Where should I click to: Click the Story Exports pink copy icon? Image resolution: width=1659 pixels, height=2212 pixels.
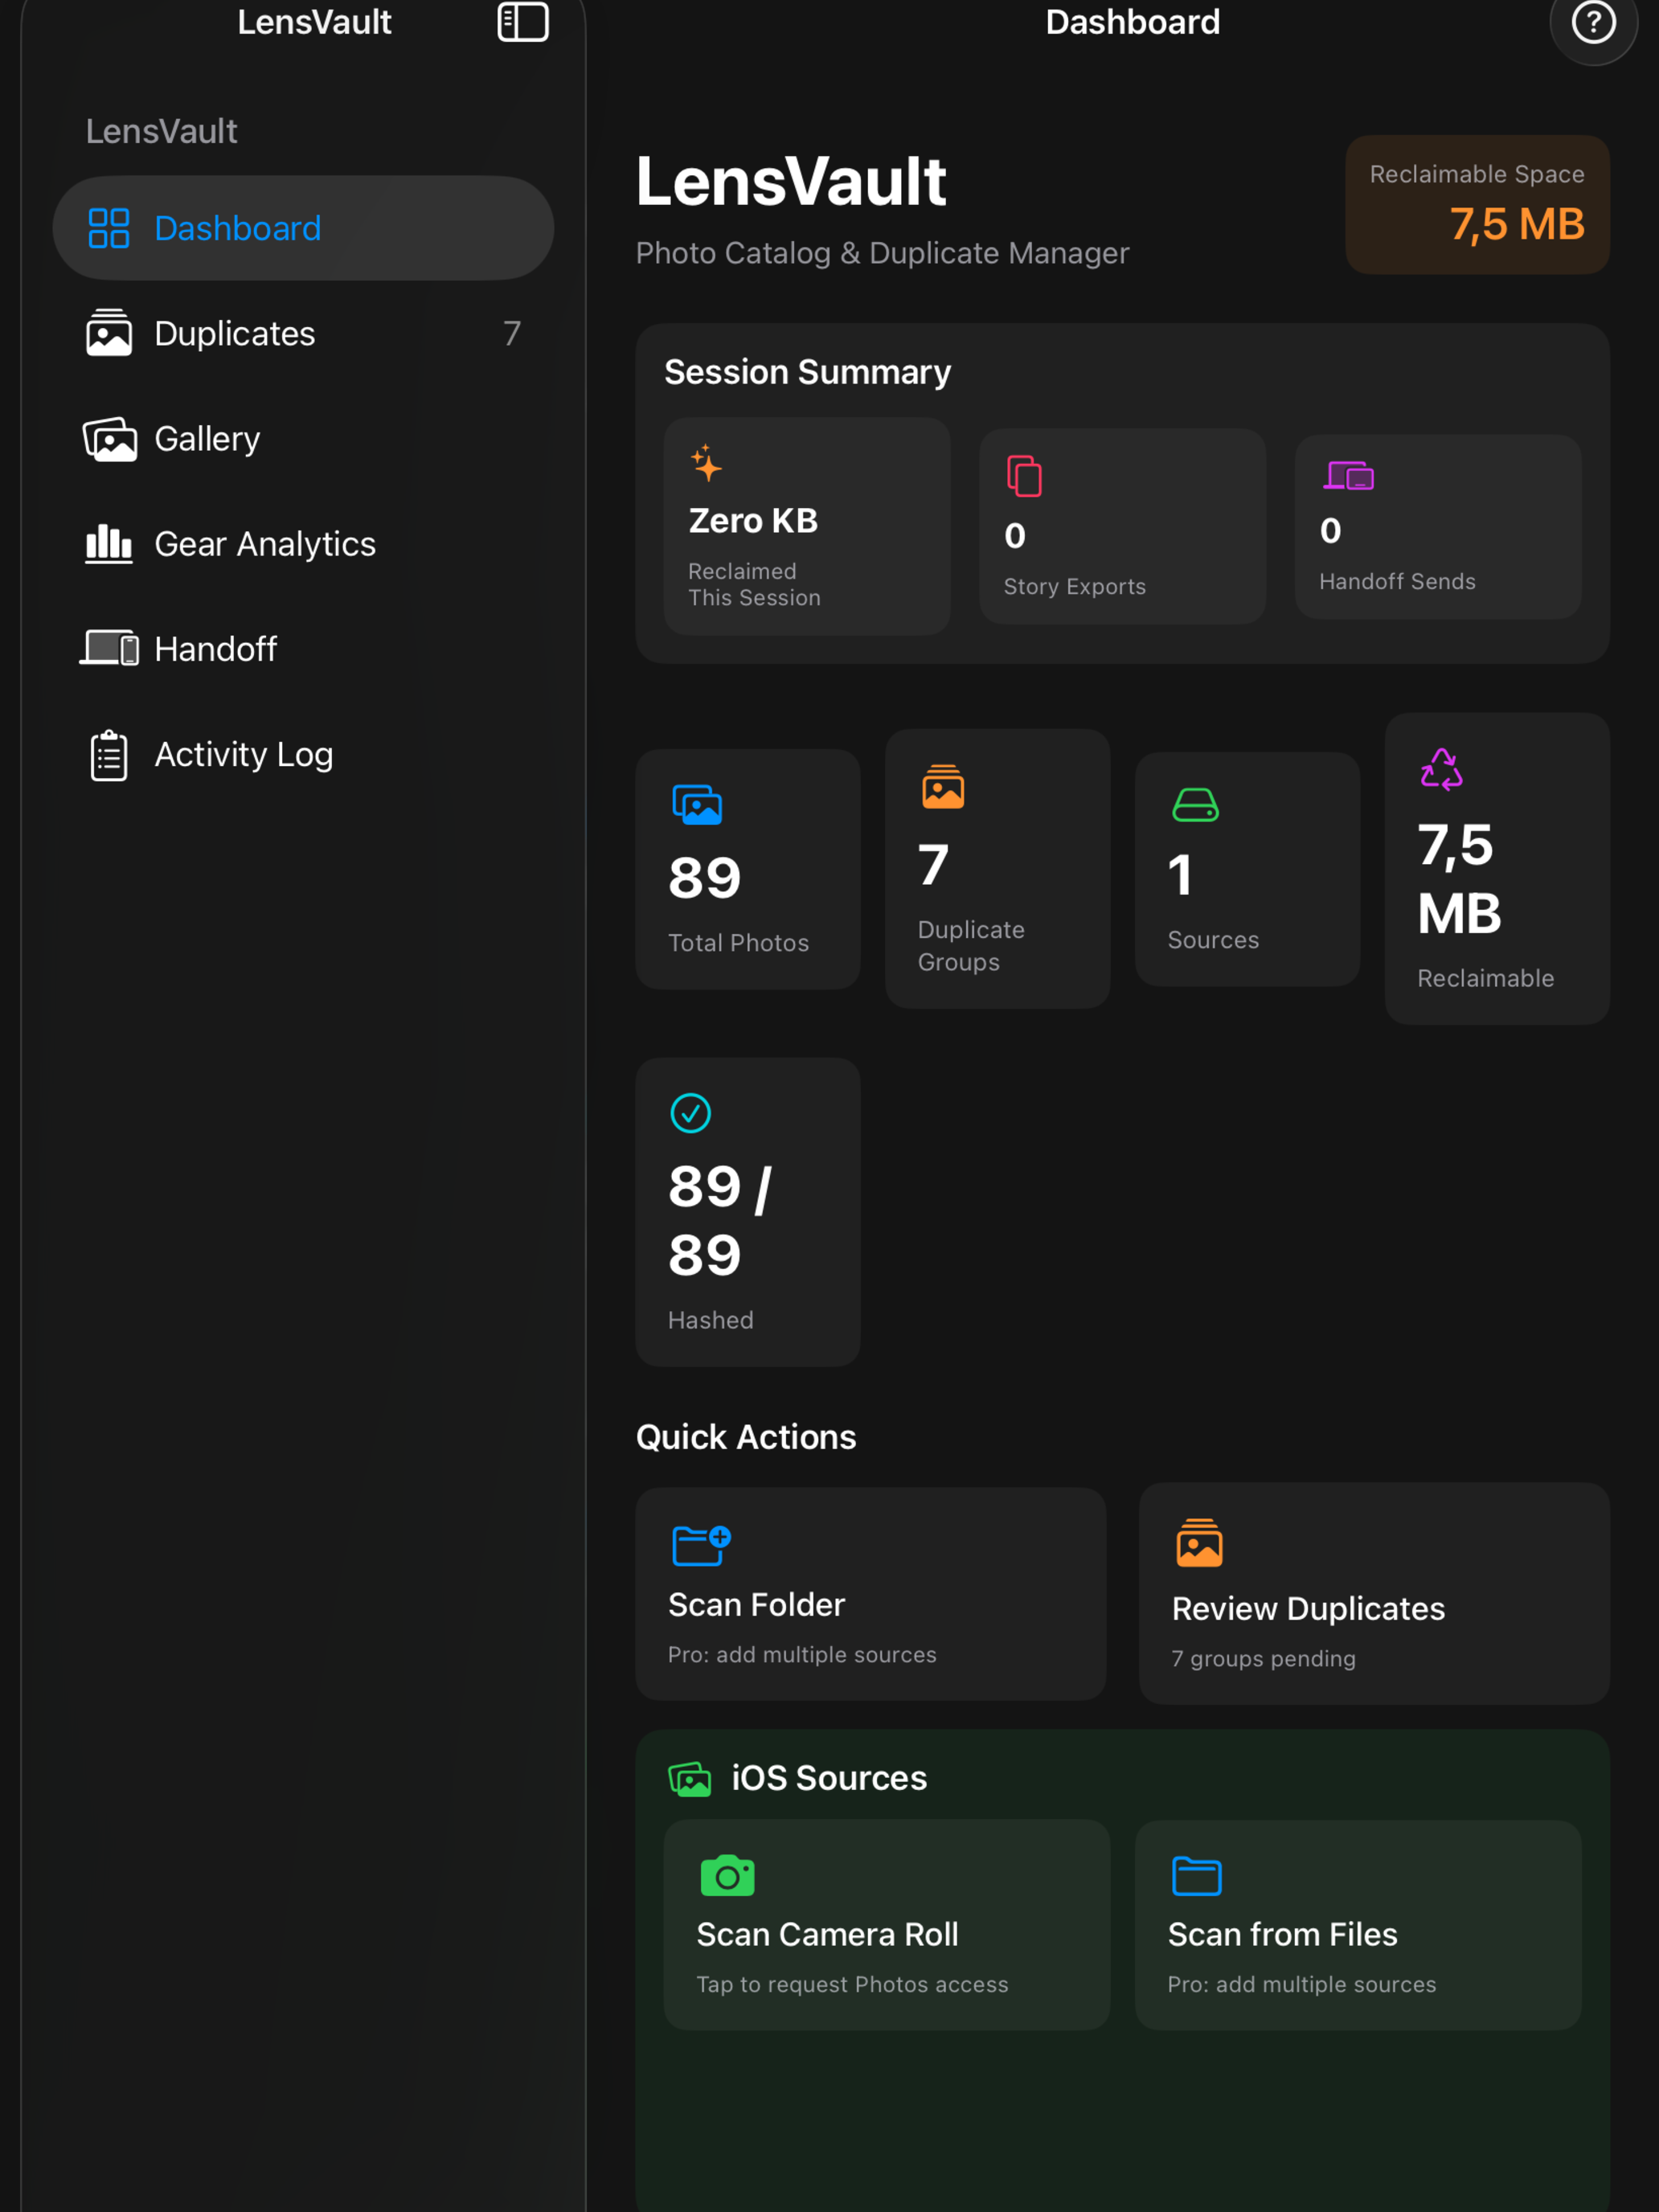[1024, 476]
